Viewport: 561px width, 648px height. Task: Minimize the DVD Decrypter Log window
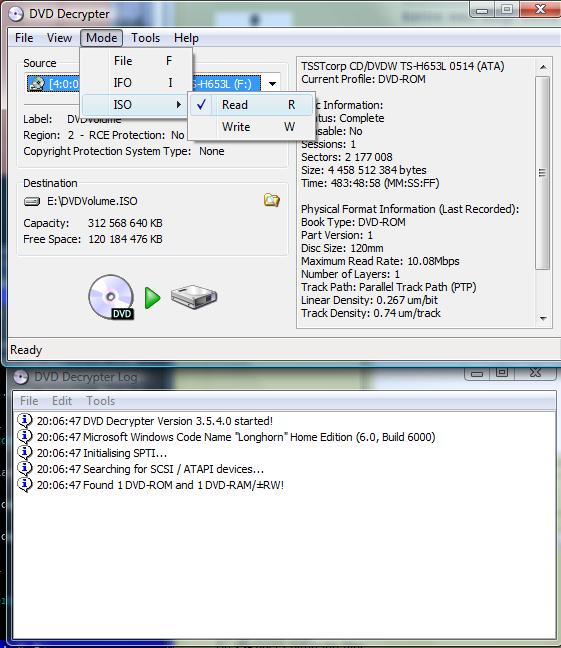477,374
